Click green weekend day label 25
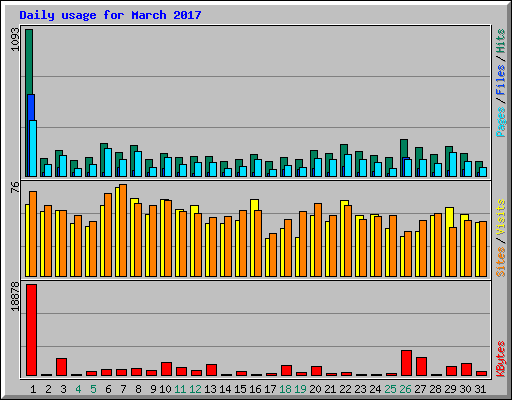Screen dimensions: 512x400 click(390, 389)
